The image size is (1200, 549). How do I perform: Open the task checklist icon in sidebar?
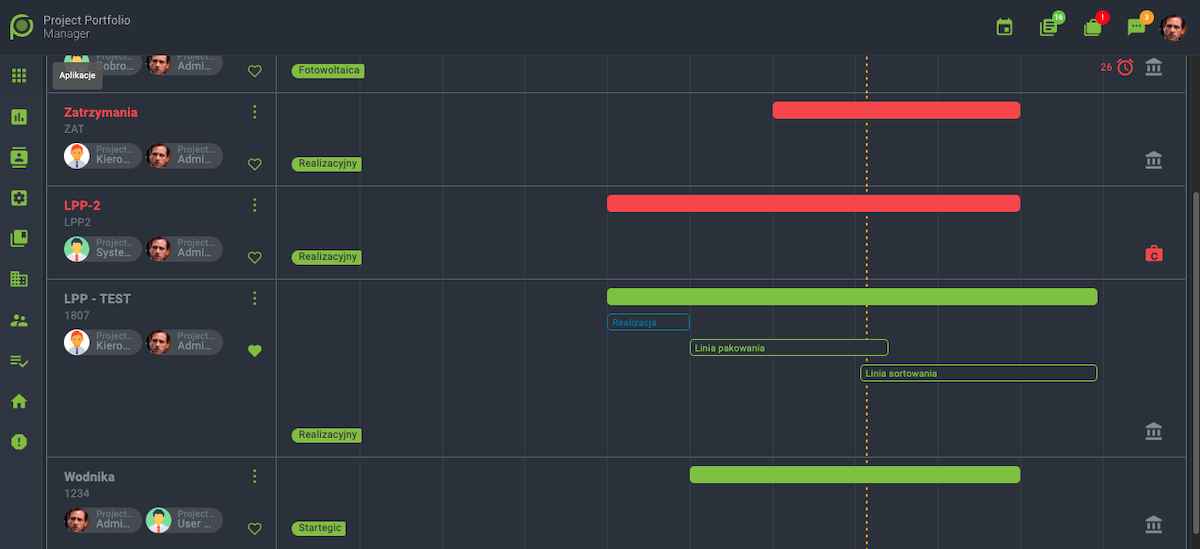(x=19, y=361)
